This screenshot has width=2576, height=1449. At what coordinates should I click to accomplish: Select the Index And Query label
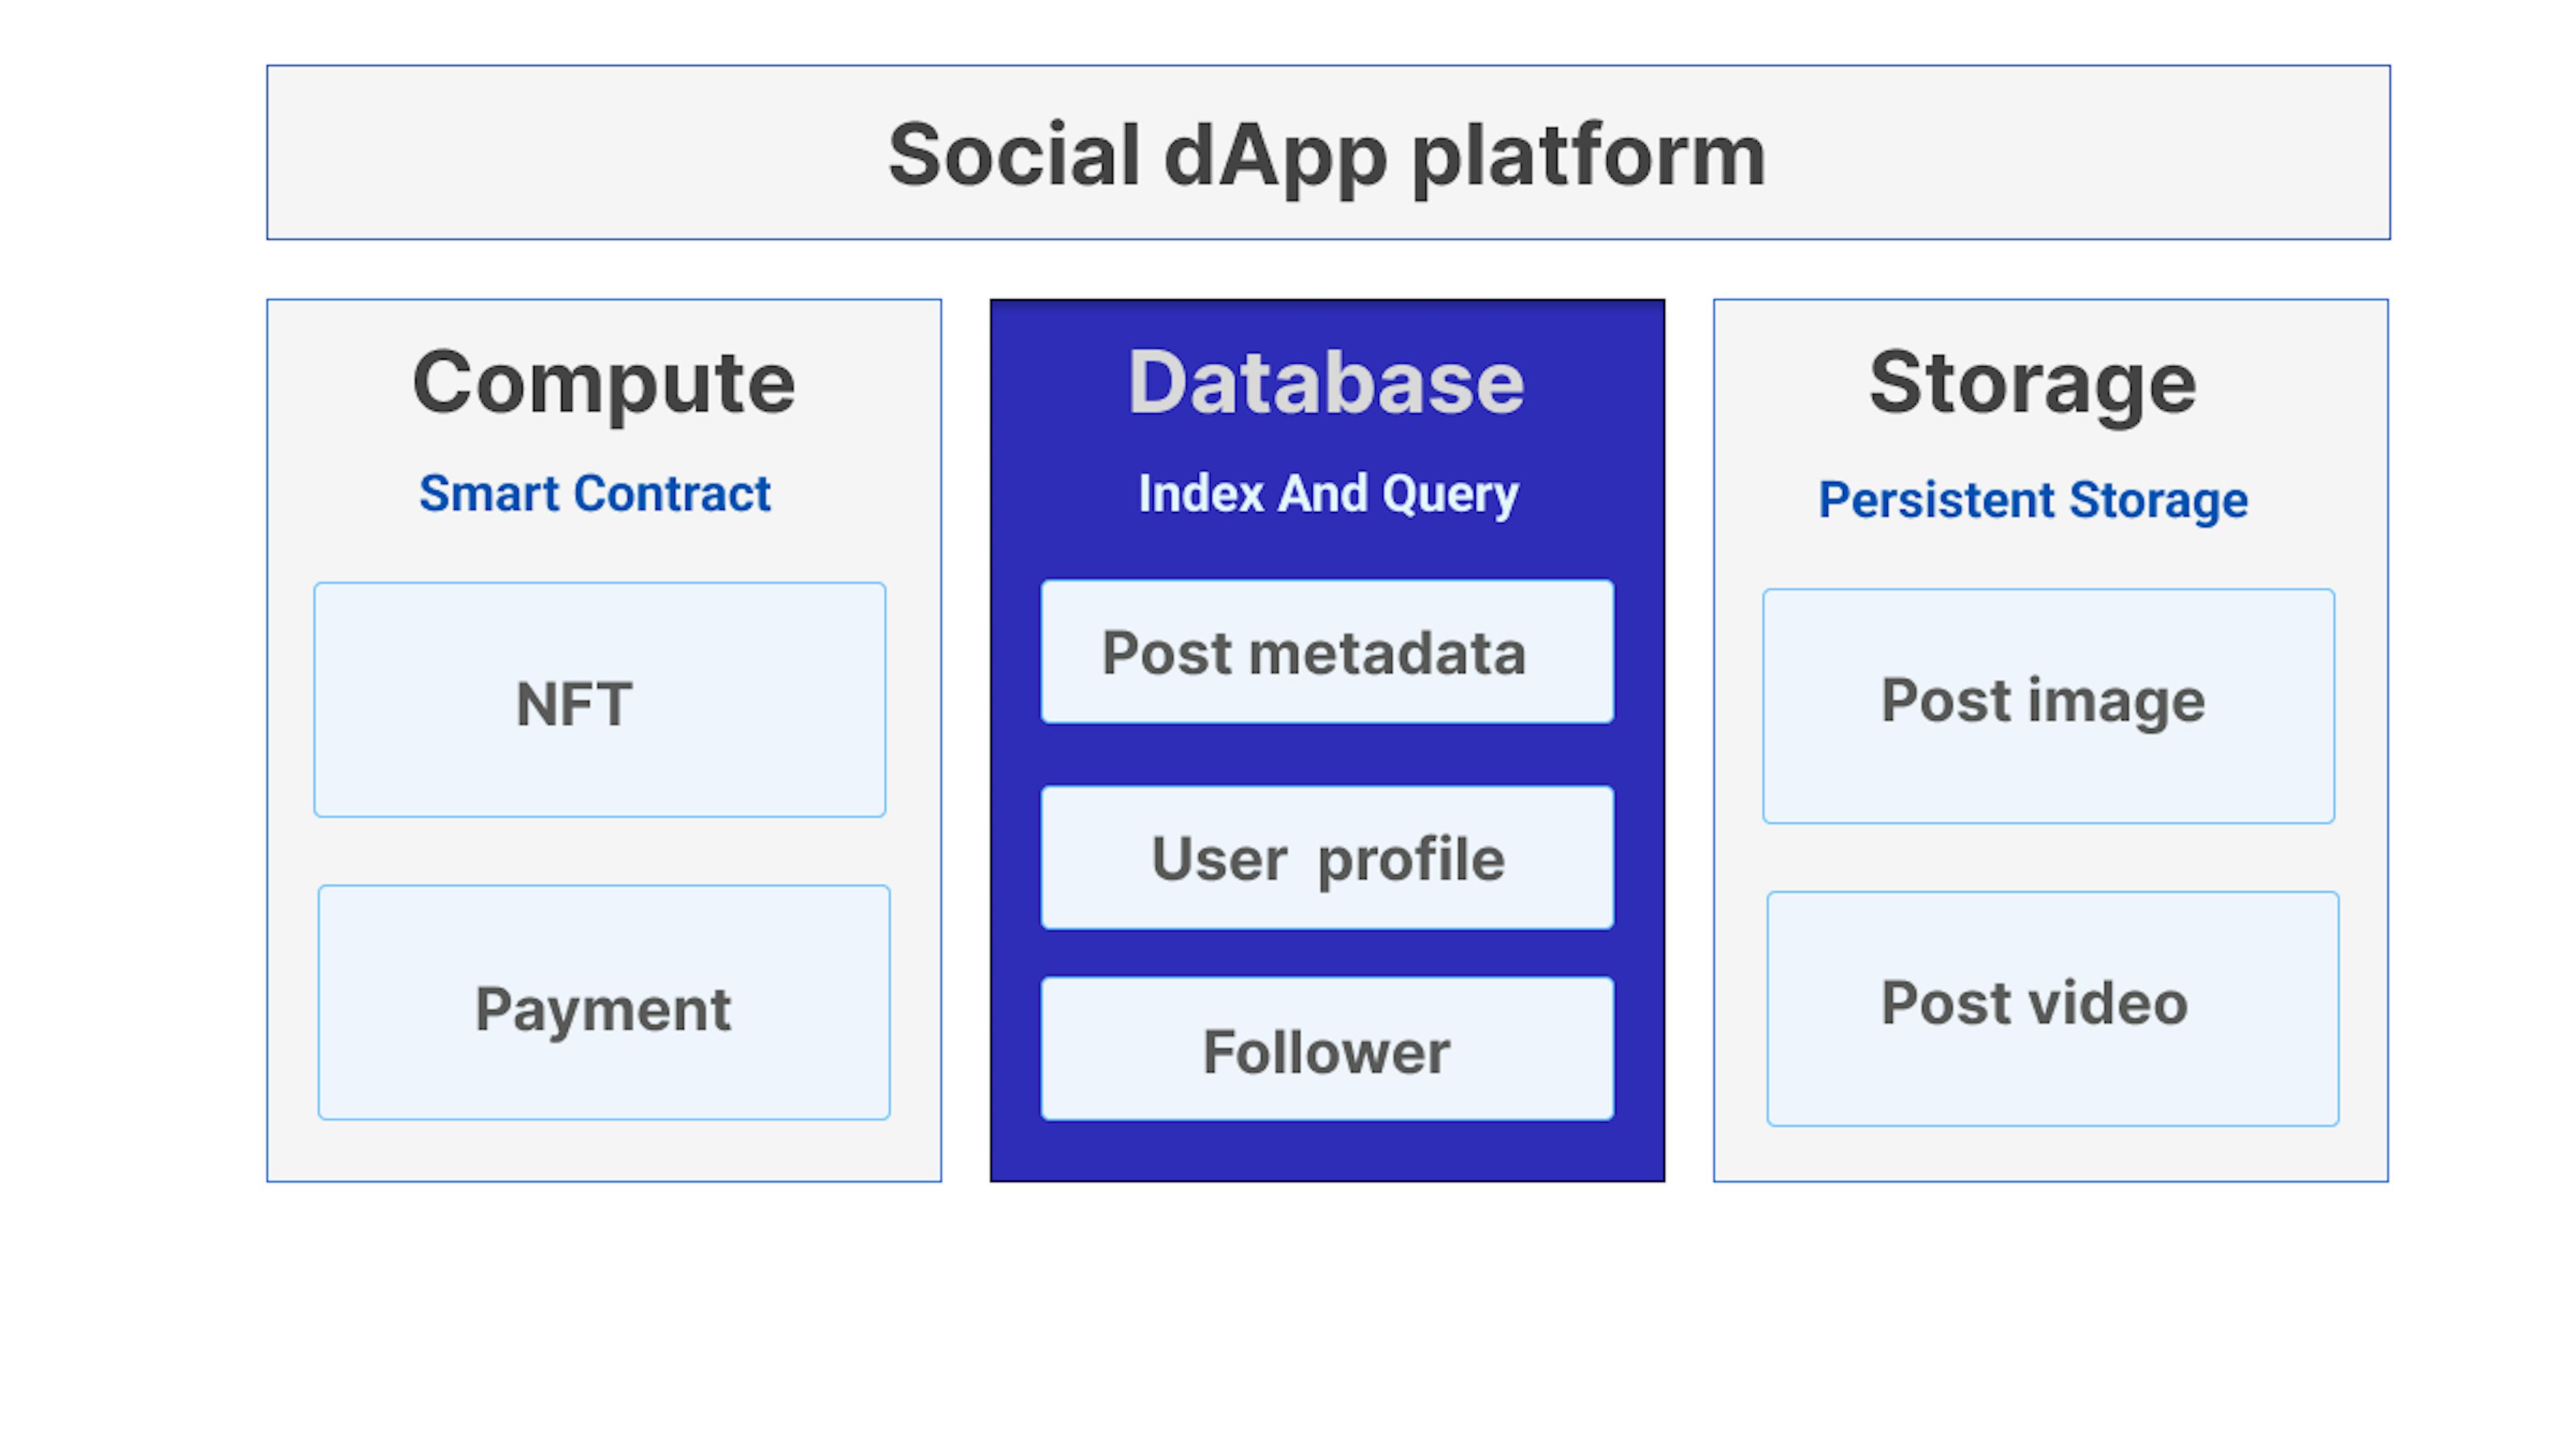[1324, 492]
